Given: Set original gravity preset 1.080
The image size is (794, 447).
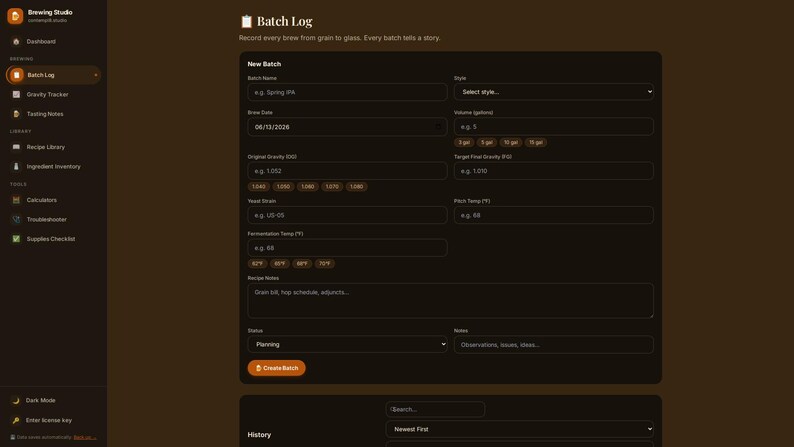Looking at the screenshot, I should [356, 186].
